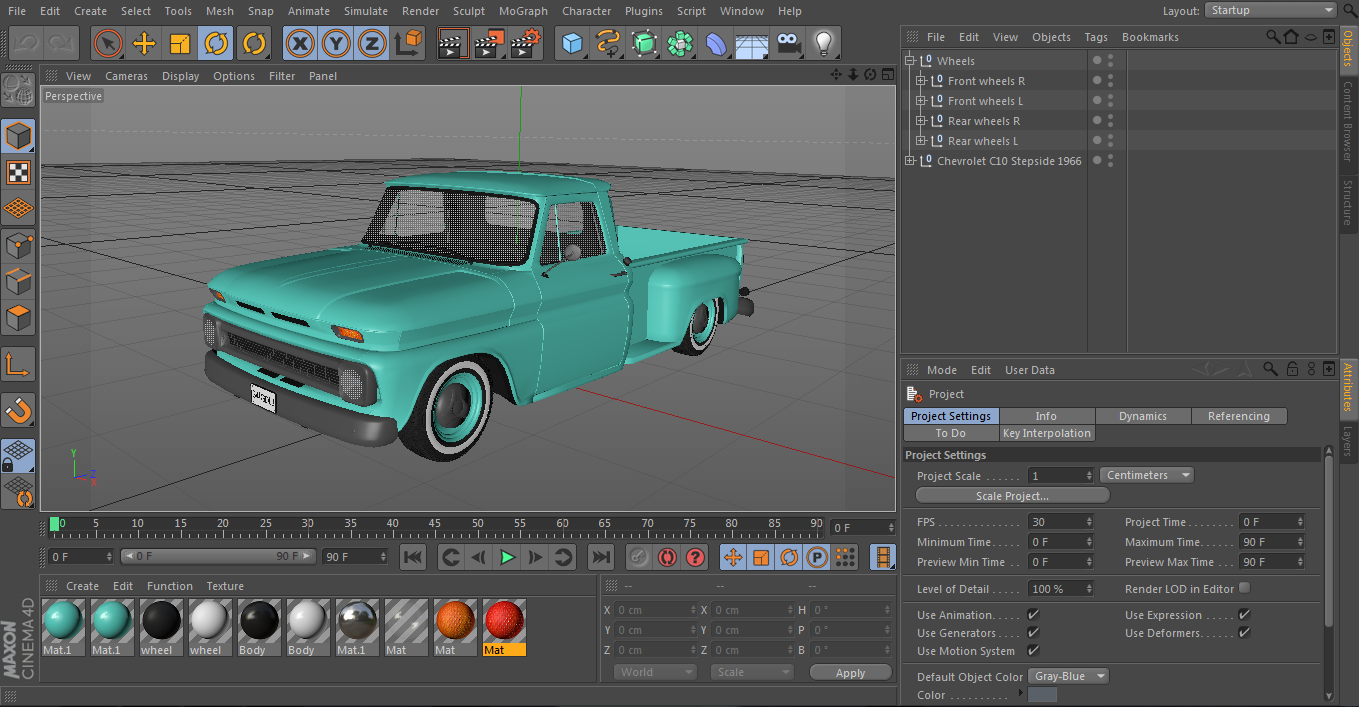Open the Centimeters unit dropdown
1359x707 pixels.
point(1146,475)
